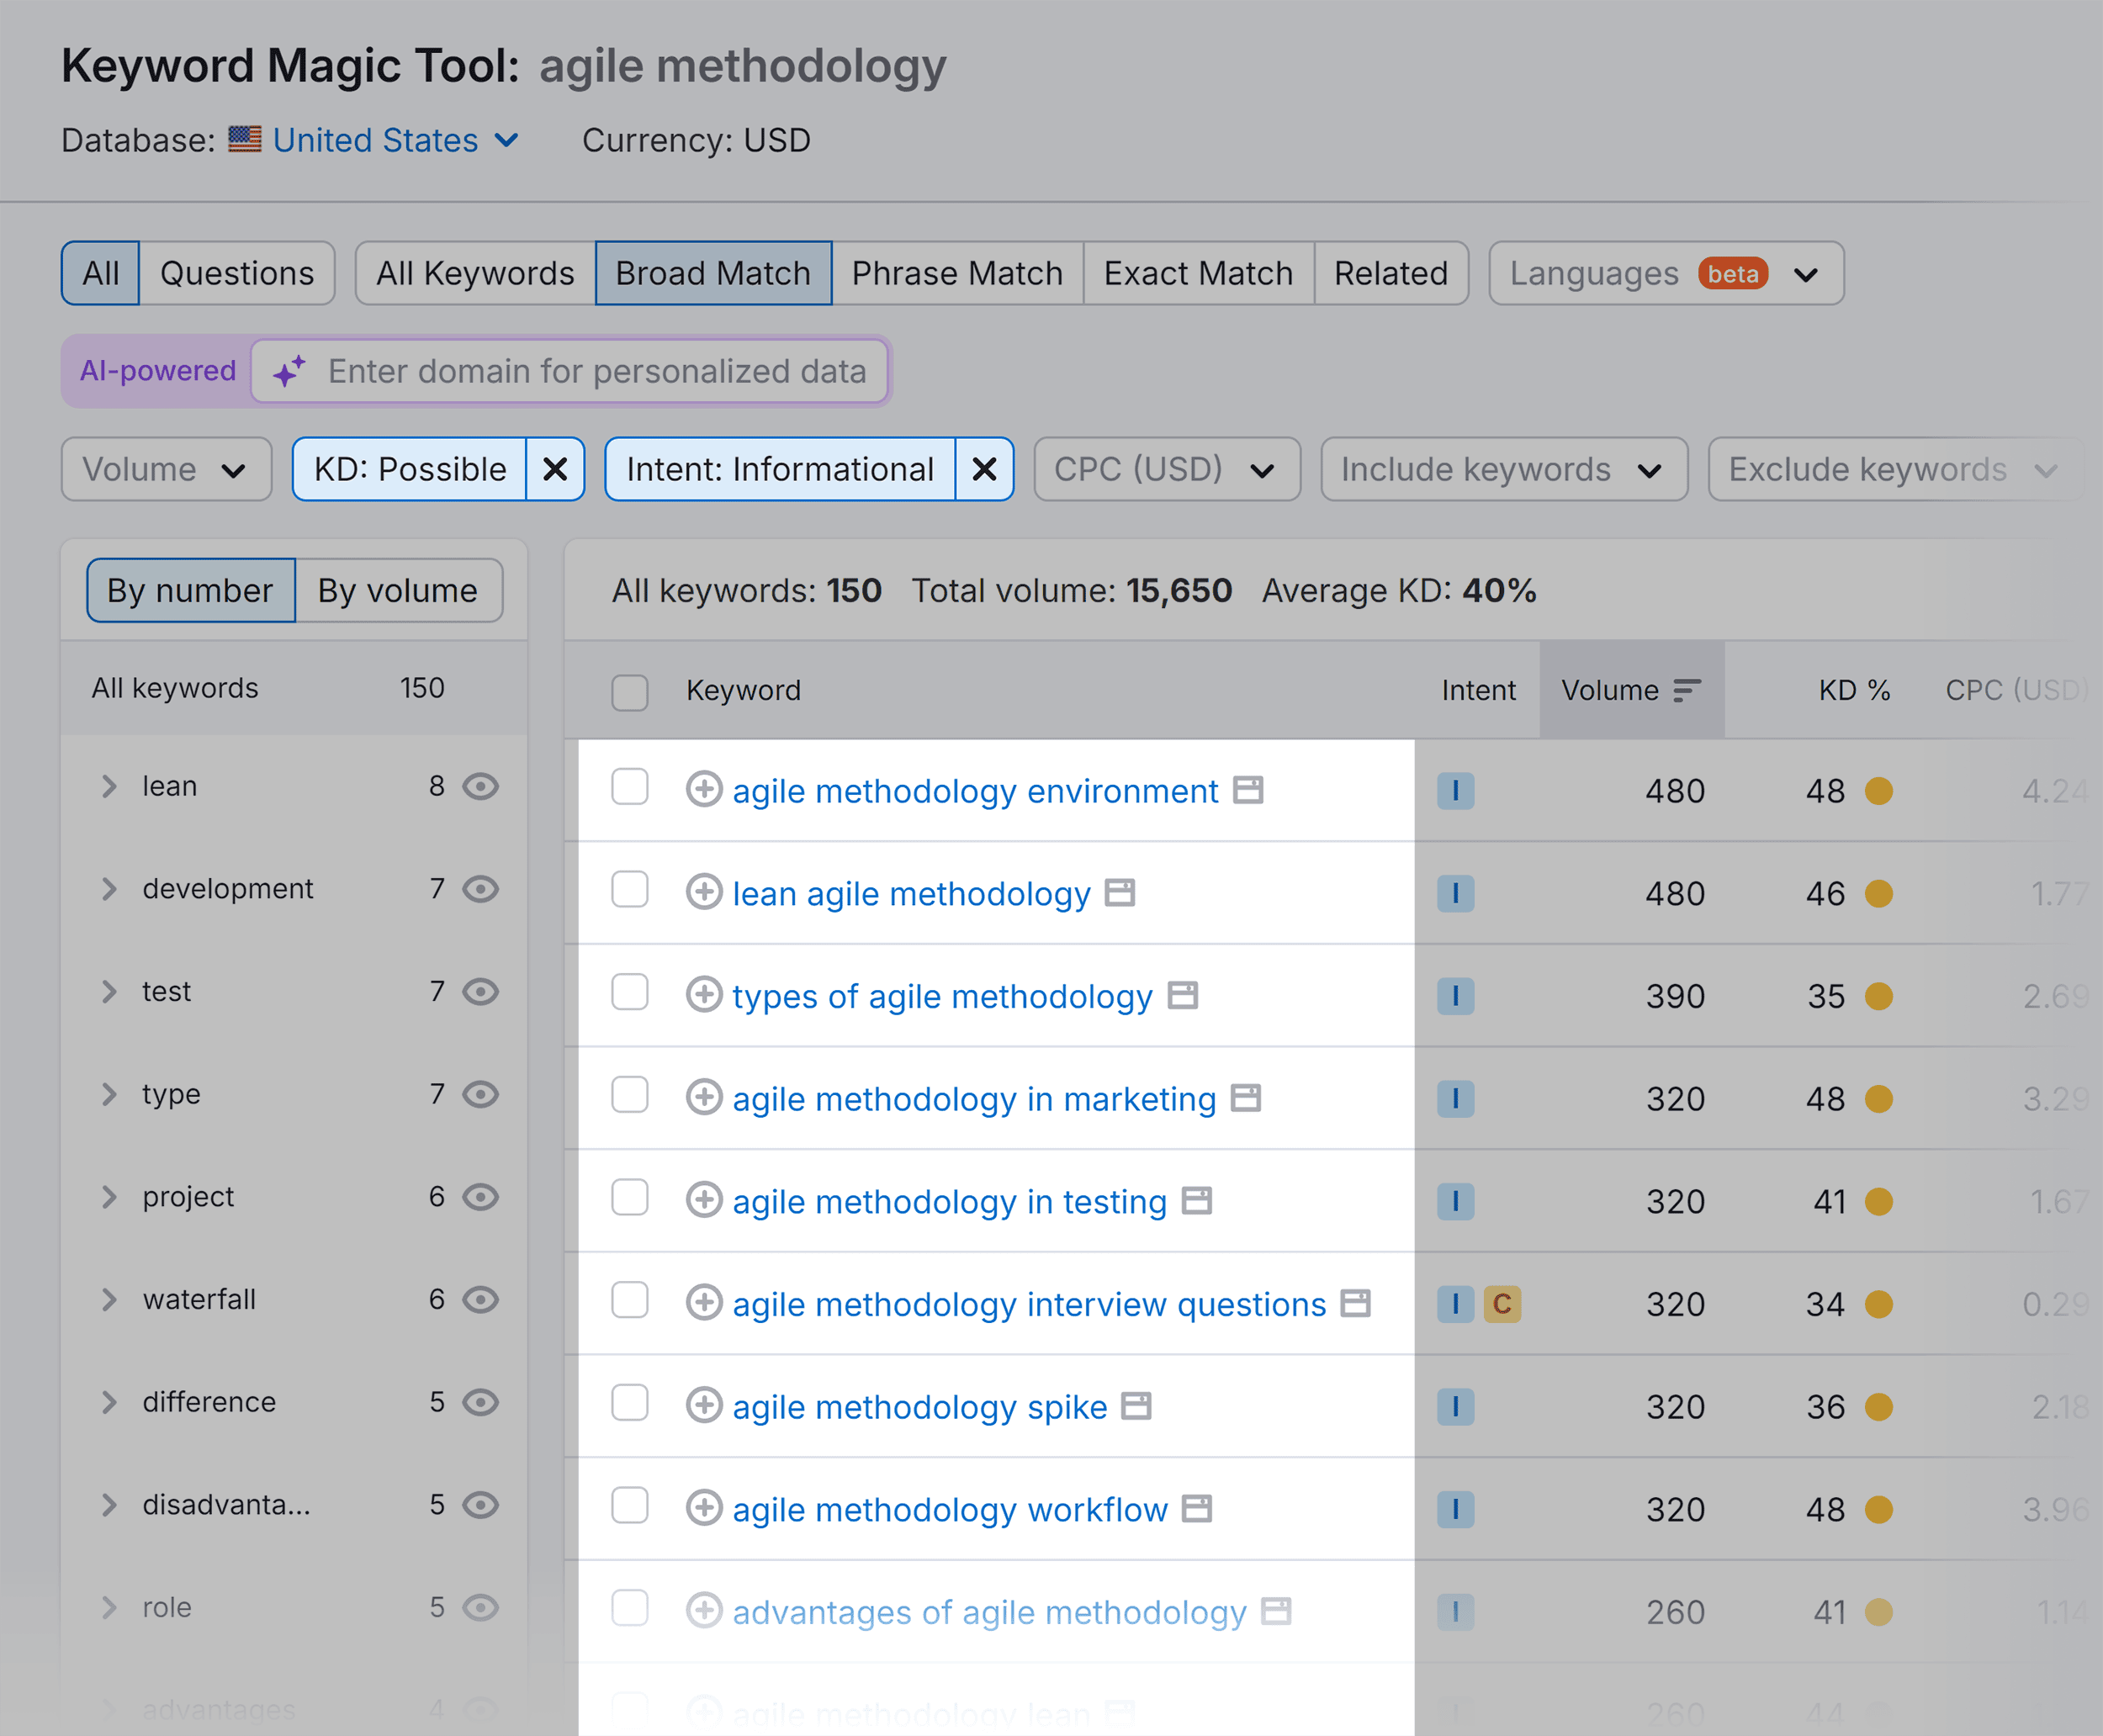Click the KD: Possible filter button
The image size is (2103, 1736).
(410, 469)
